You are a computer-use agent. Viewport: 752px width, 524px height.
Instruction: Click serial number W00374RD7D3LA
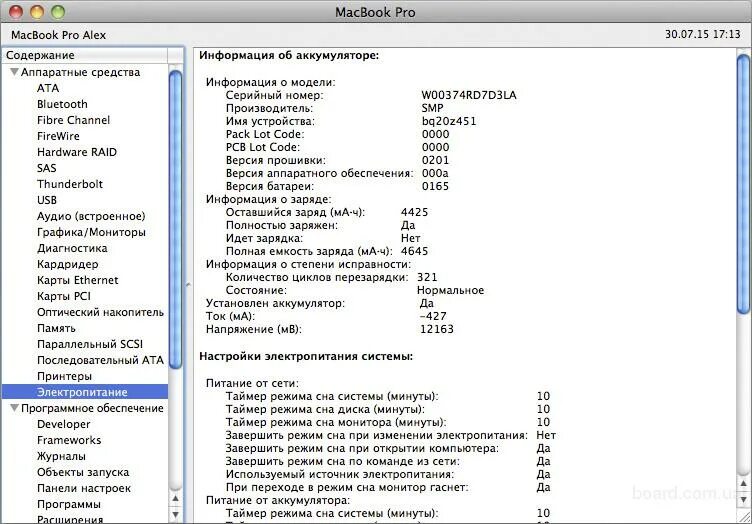point(469,95)
